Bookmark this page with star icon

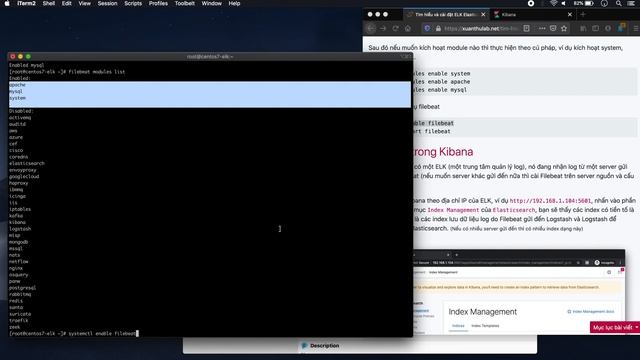pos(564,28)
